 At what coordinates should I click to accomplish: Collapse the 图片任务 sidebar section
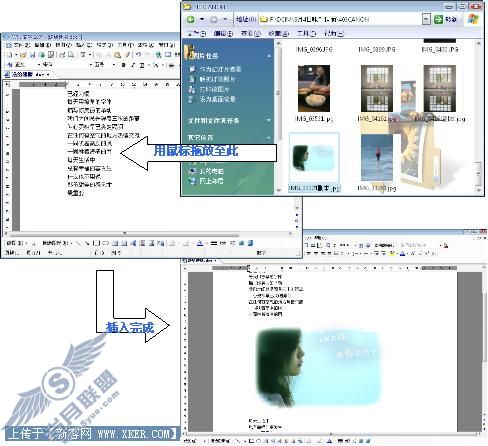pos(269,56)
